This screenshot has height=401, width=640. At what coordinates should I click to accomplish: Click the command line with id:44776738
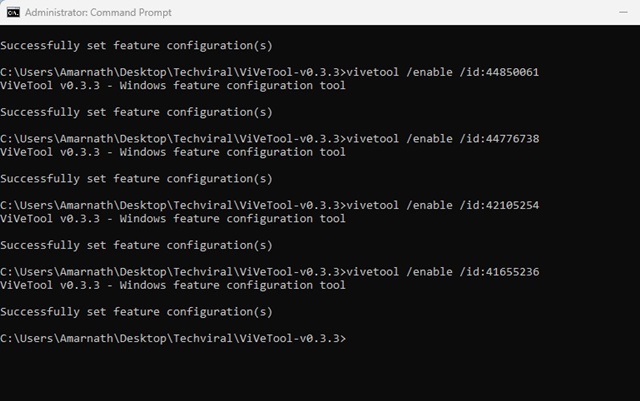269,139
